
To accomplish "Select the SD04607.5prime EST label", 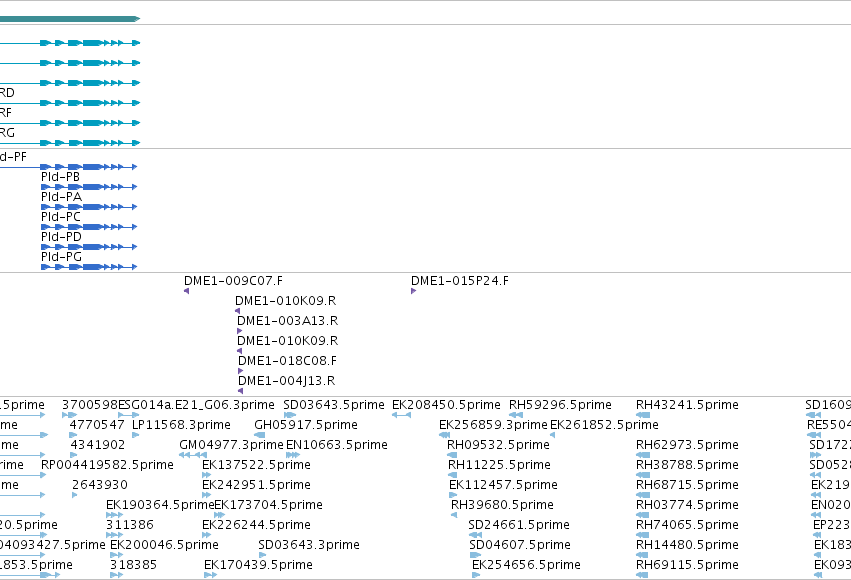I will (520, 546).
